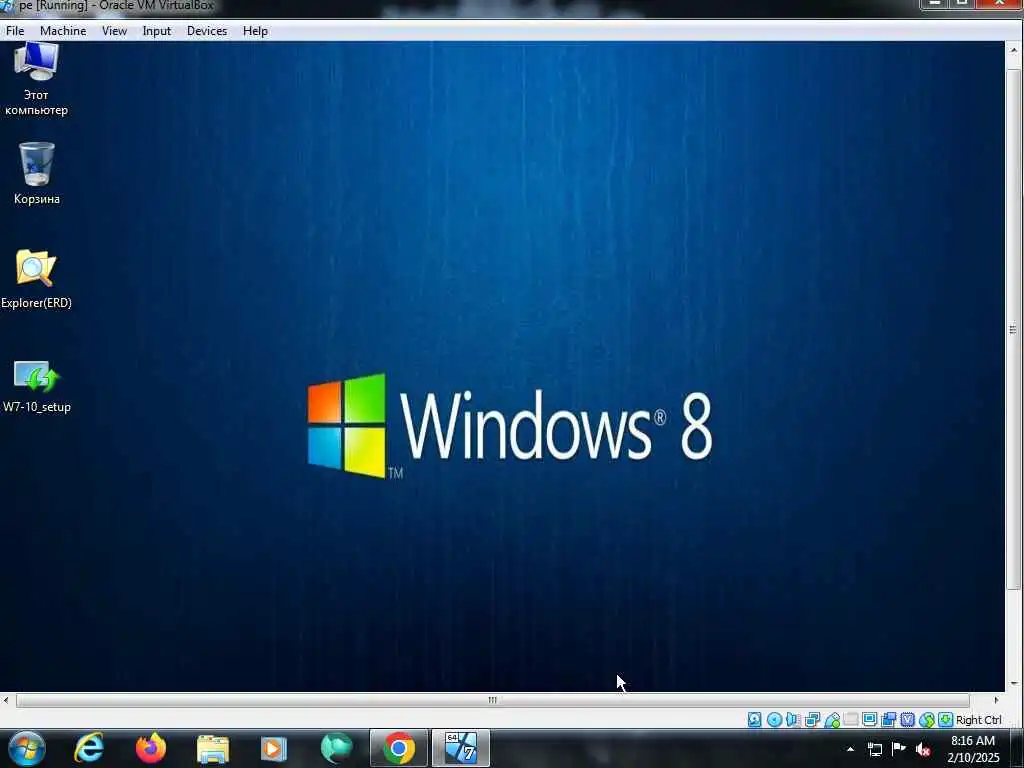The image size is (1024, 768).
Task: Click the vertical scrollbar thumb
Action: click(1014, 329)
